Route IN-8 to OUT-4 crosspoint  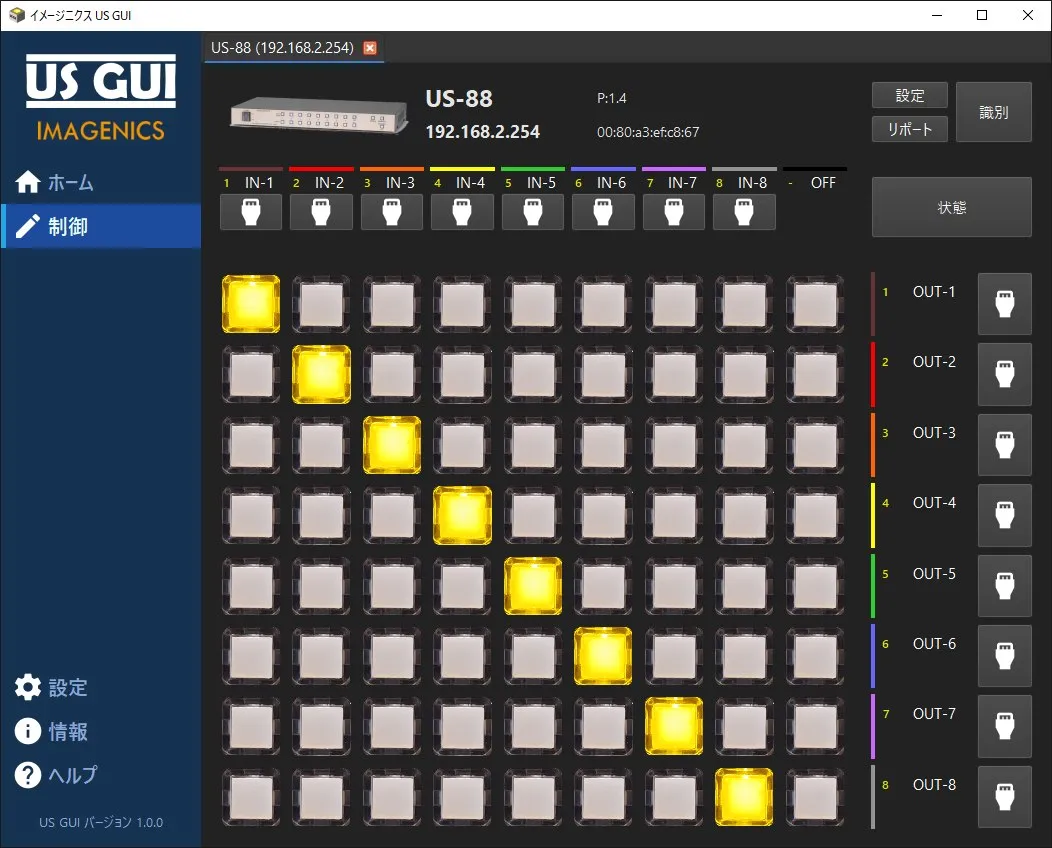[x=744, y=515]
